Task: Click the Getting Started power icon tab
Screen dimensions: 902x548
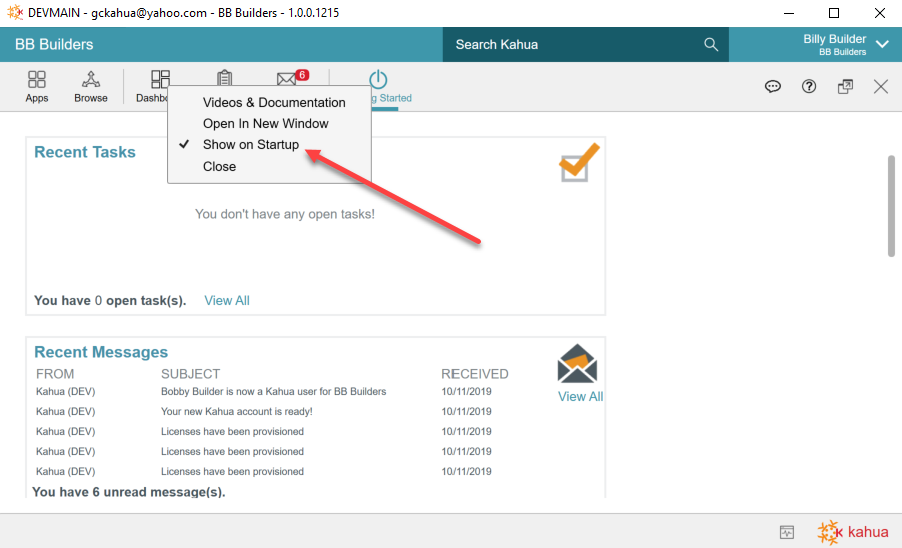Action: point(378,81)
